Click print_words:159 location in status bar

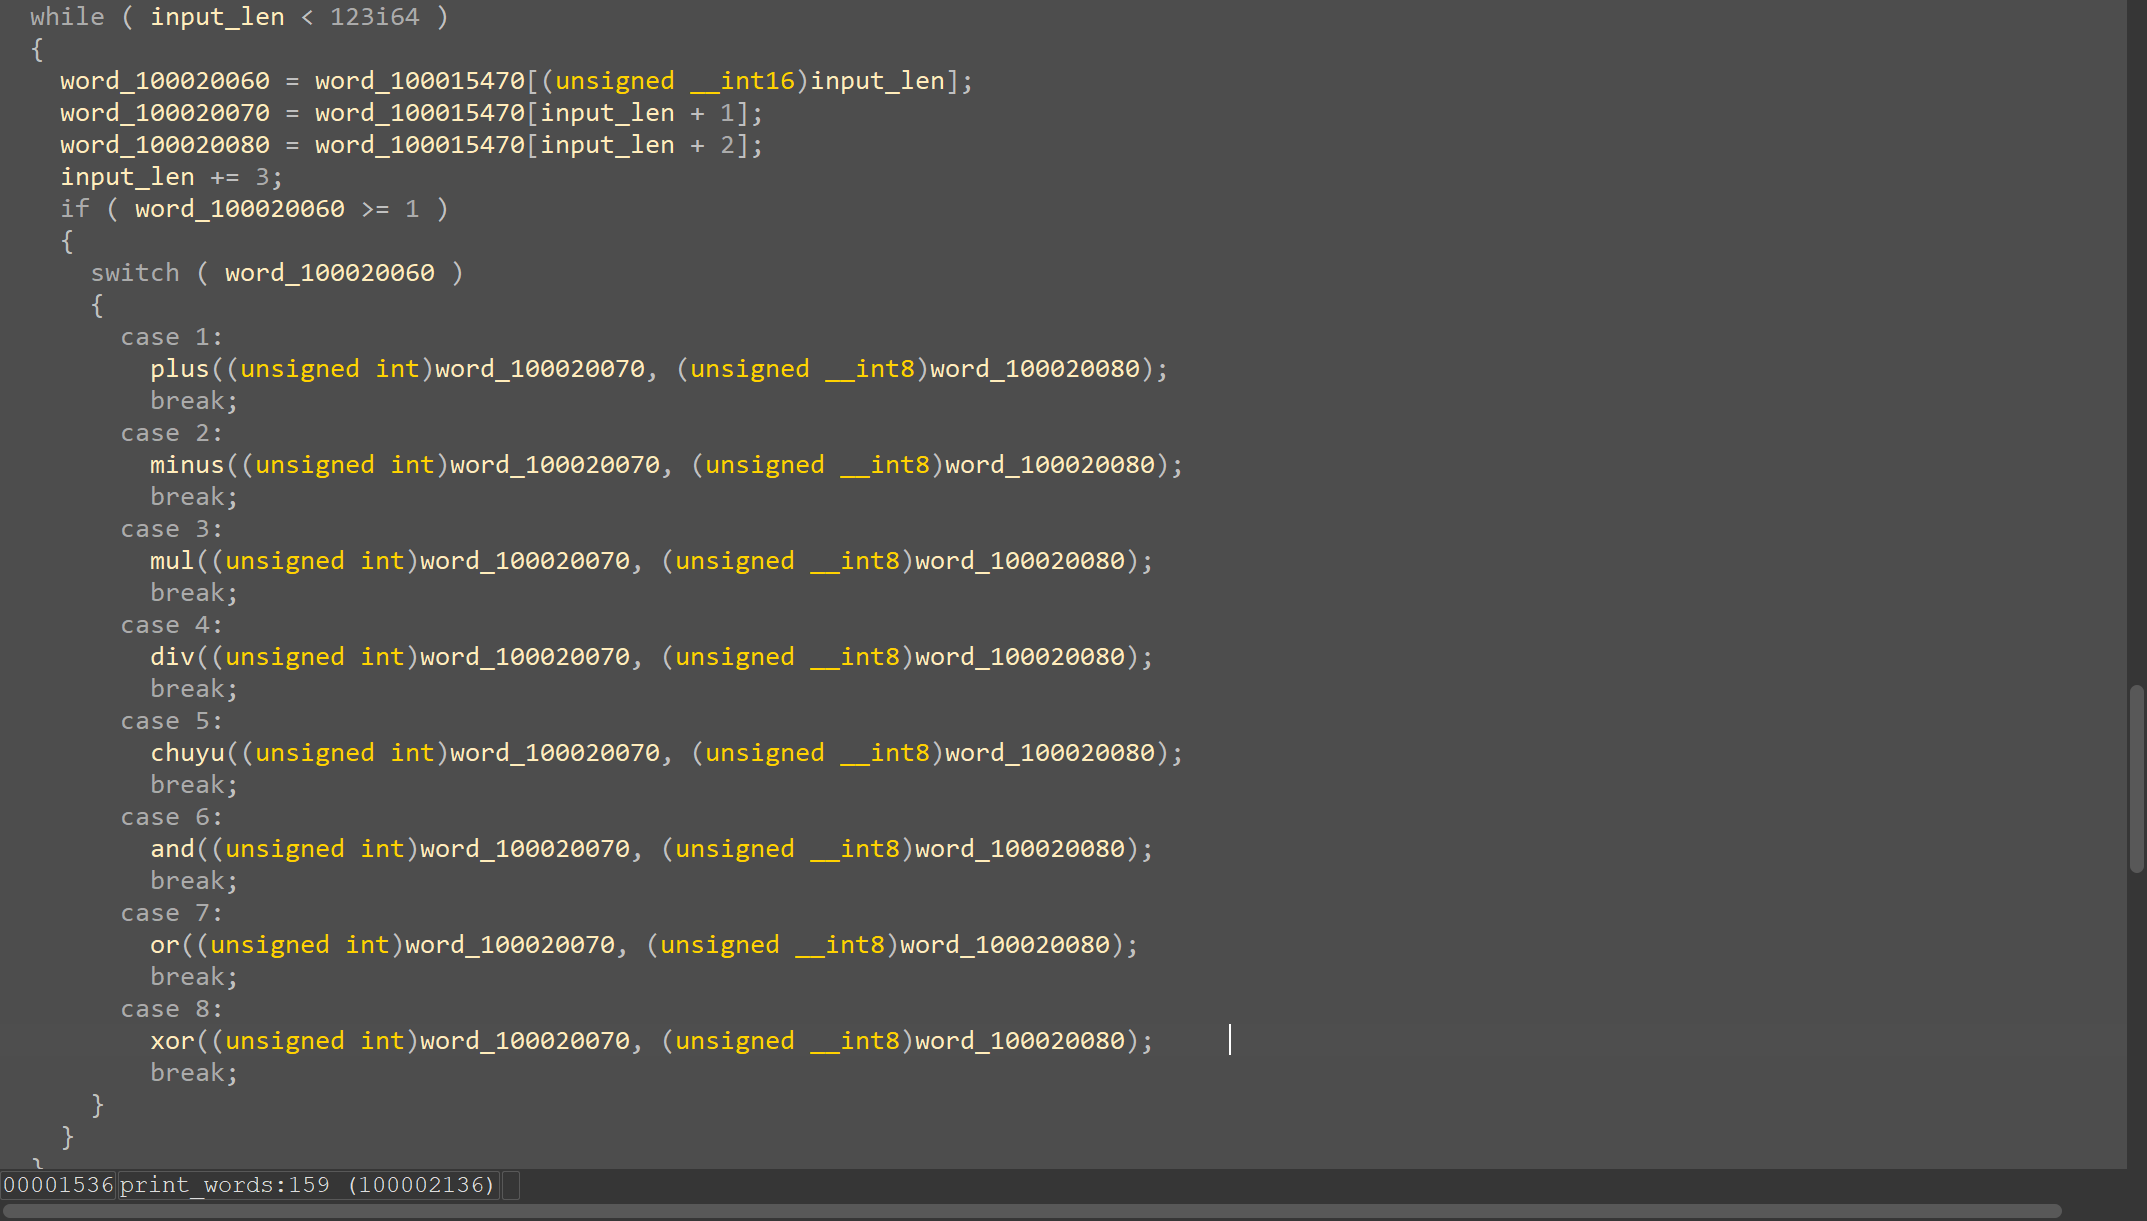pyautogui.click(x=224, y=1185)
